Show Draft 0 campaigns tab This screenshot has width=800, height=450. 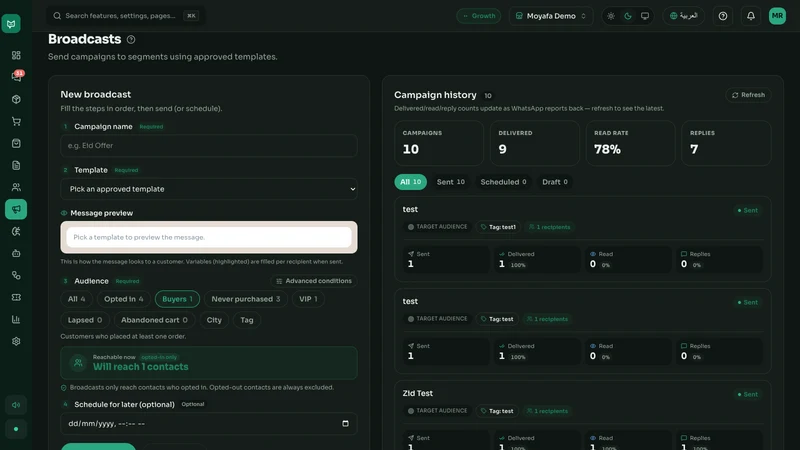tap(555, 182)
